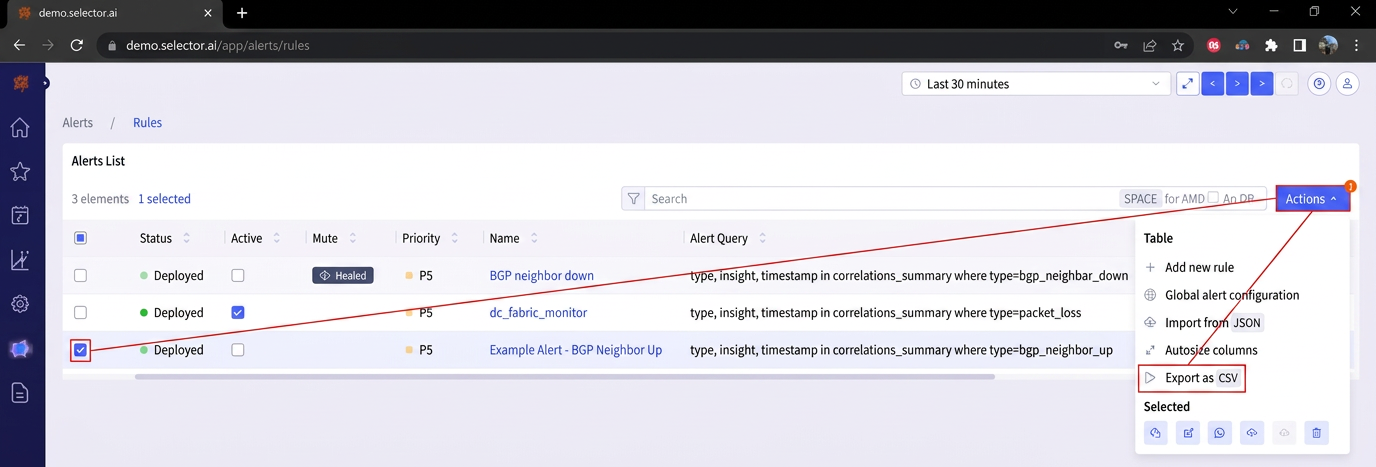Click the greyed cloud Selected icon
The image size is (1376, 467).
1284,433
